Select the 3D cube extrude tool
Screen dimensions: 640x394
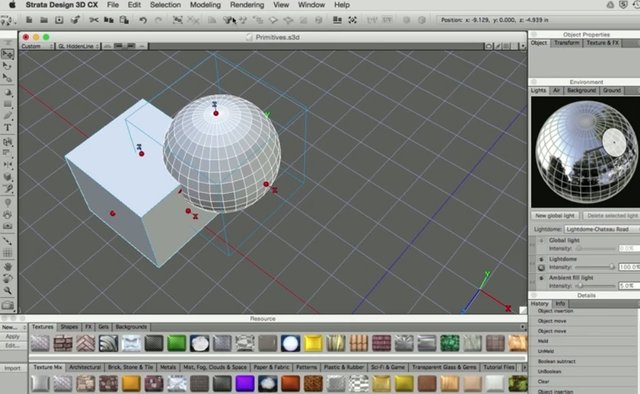click(x=7, y=177)
